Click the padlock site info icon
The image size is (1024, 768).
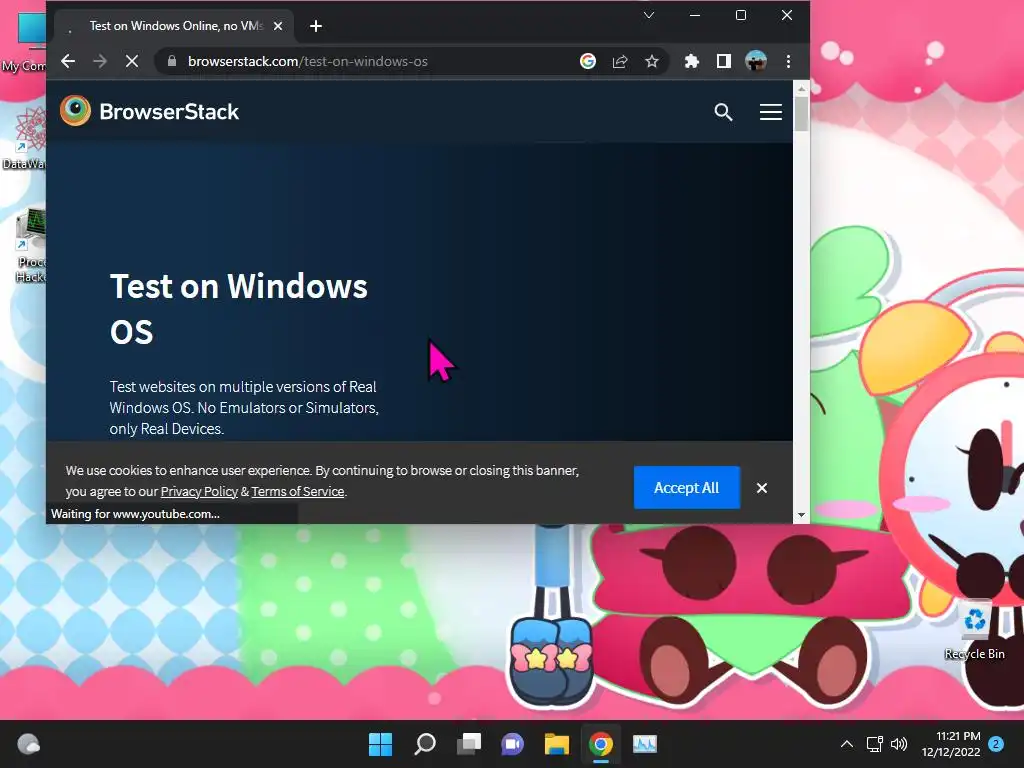click(x=172, y=61)
